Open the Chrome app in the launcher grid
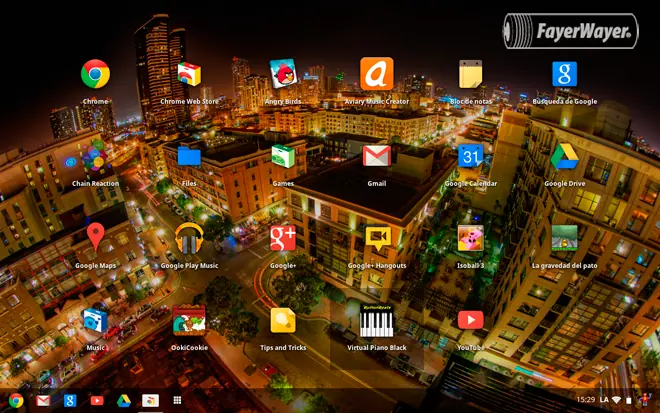The width and height of the screenshot is (660, 413). [96, 74]
